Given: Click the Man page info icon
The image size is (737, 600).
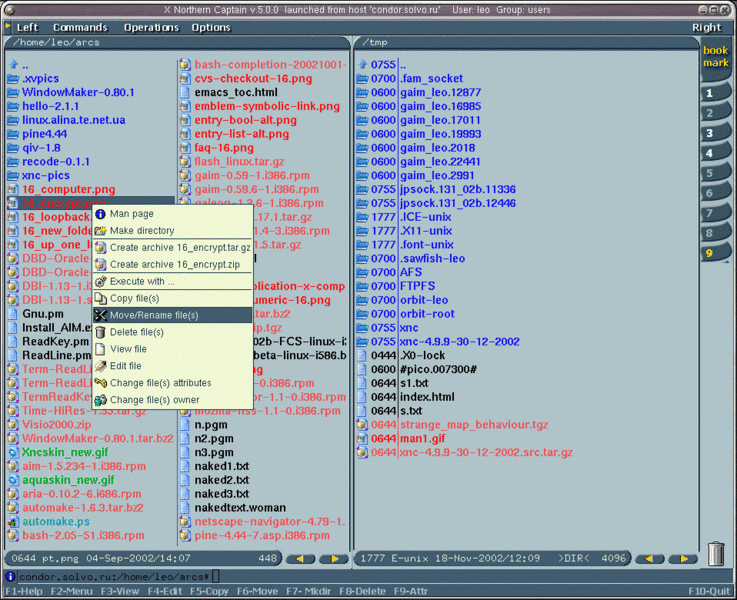Looking at the screenshot, I should [x=101, y=214].
